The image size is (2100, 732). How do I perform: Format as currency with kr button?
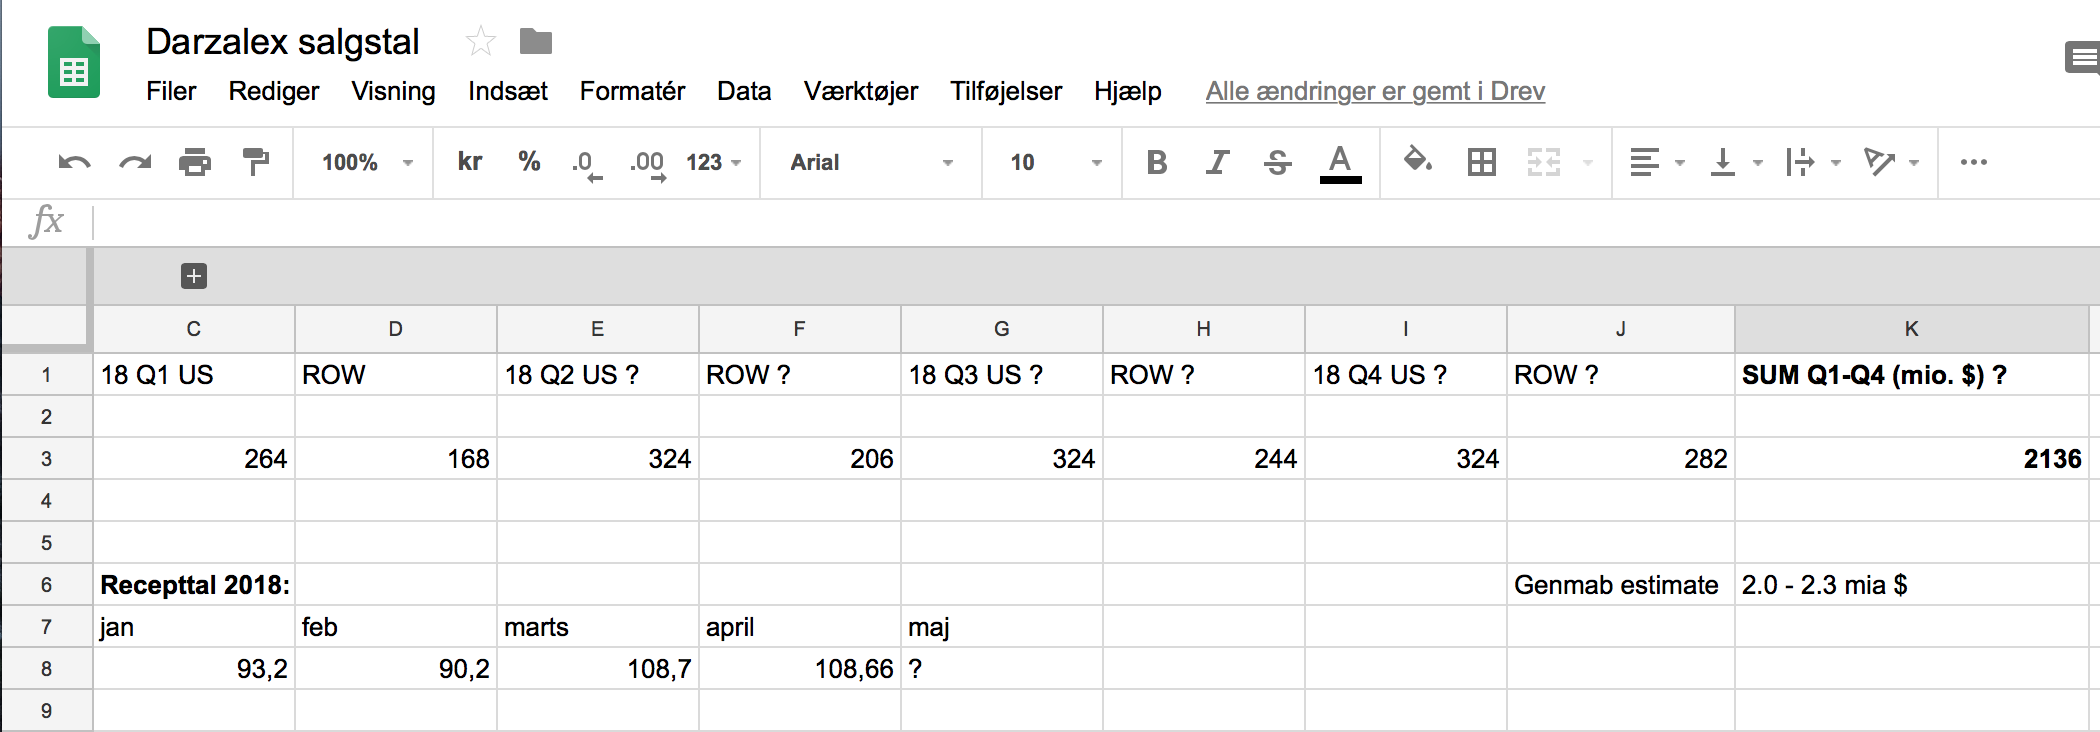[x=470, y=162]
